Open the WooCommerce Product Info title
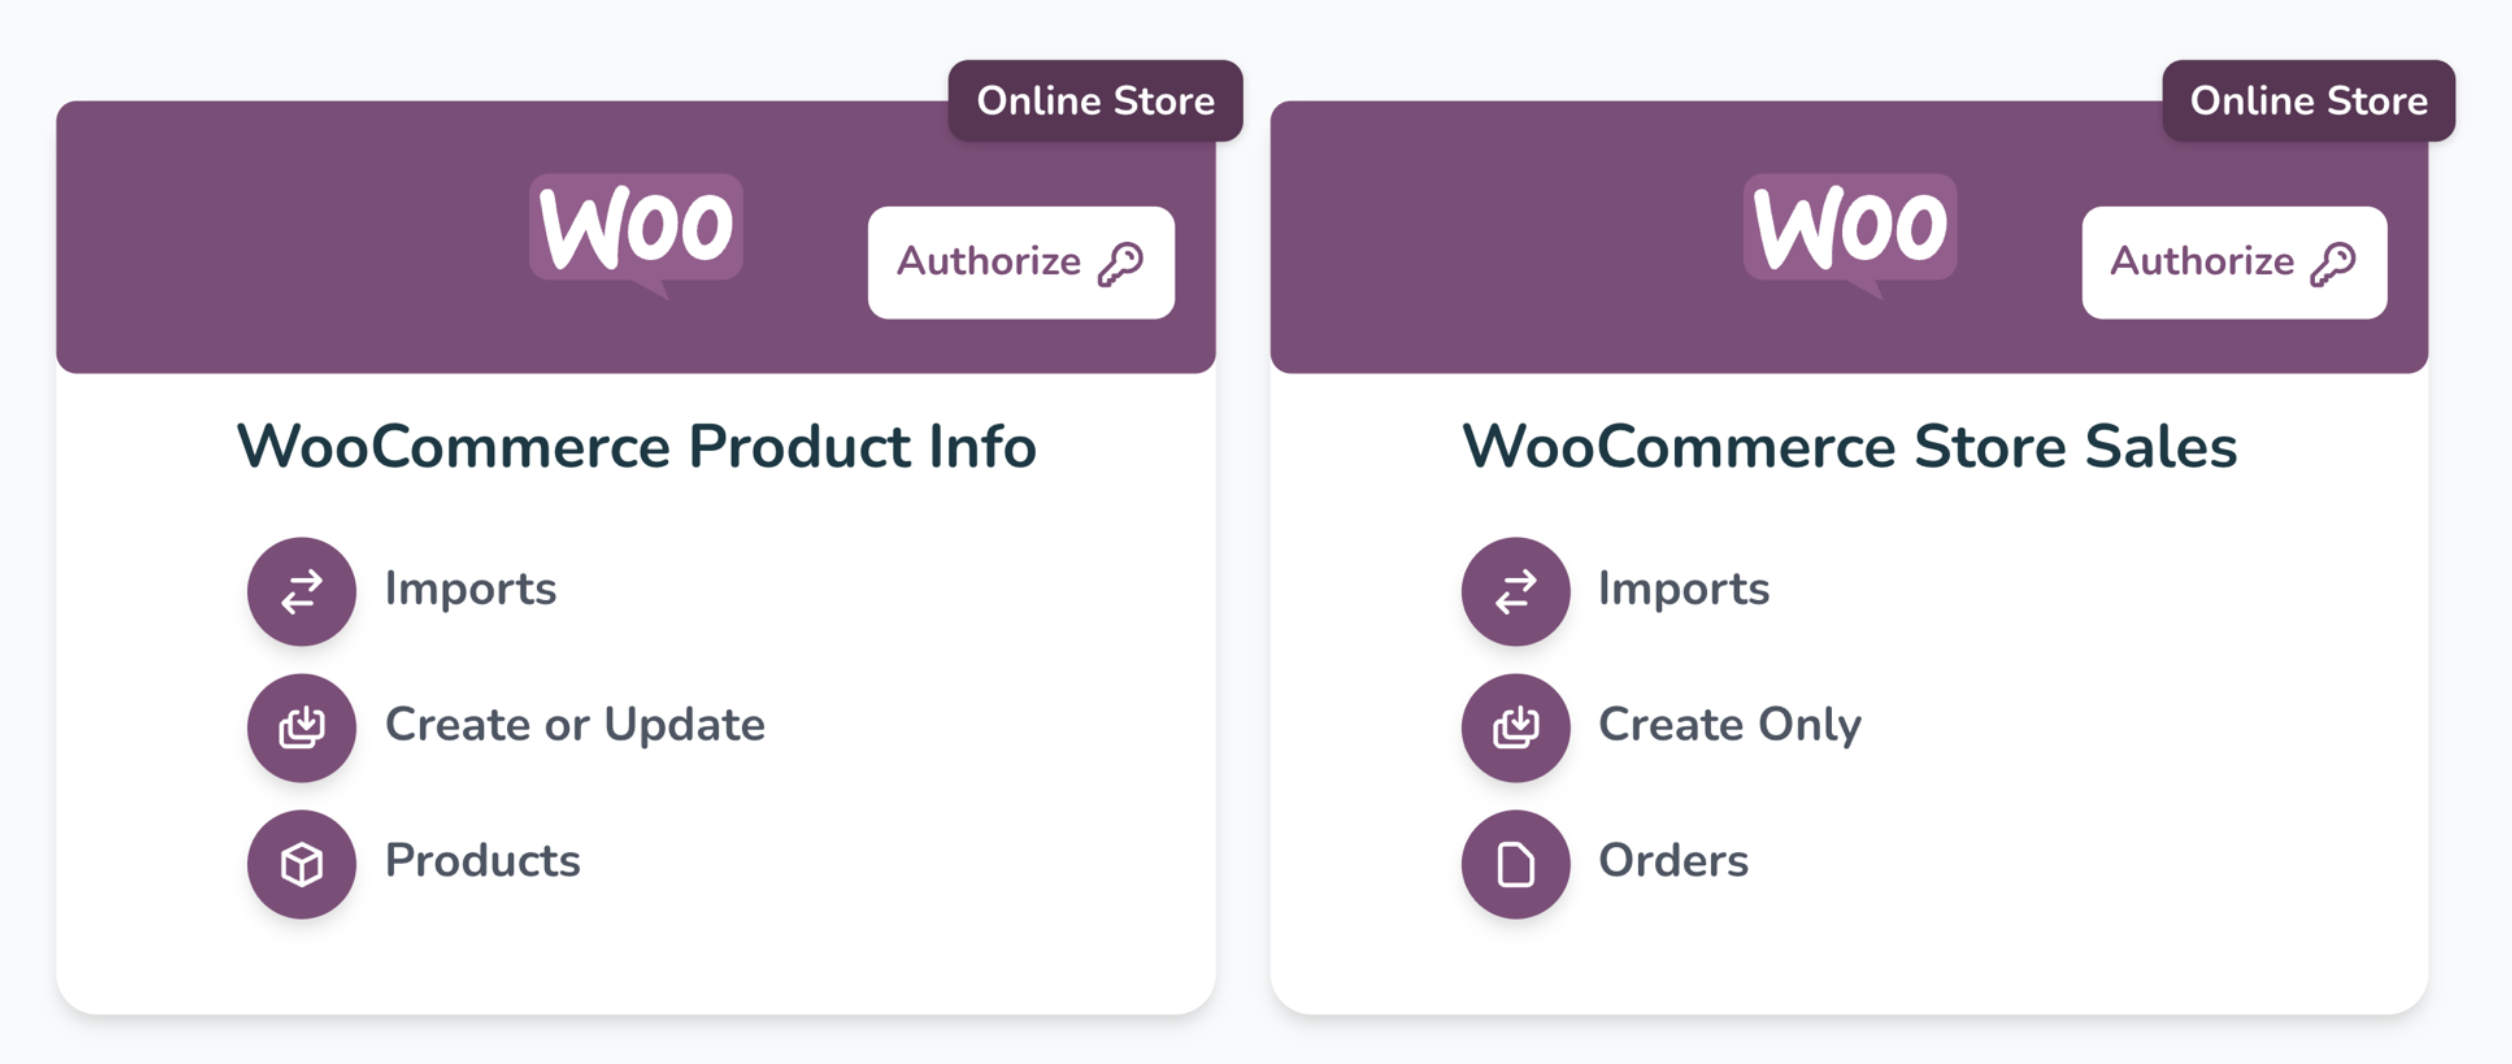The image size is (2512, 1064). click(637, 446)
